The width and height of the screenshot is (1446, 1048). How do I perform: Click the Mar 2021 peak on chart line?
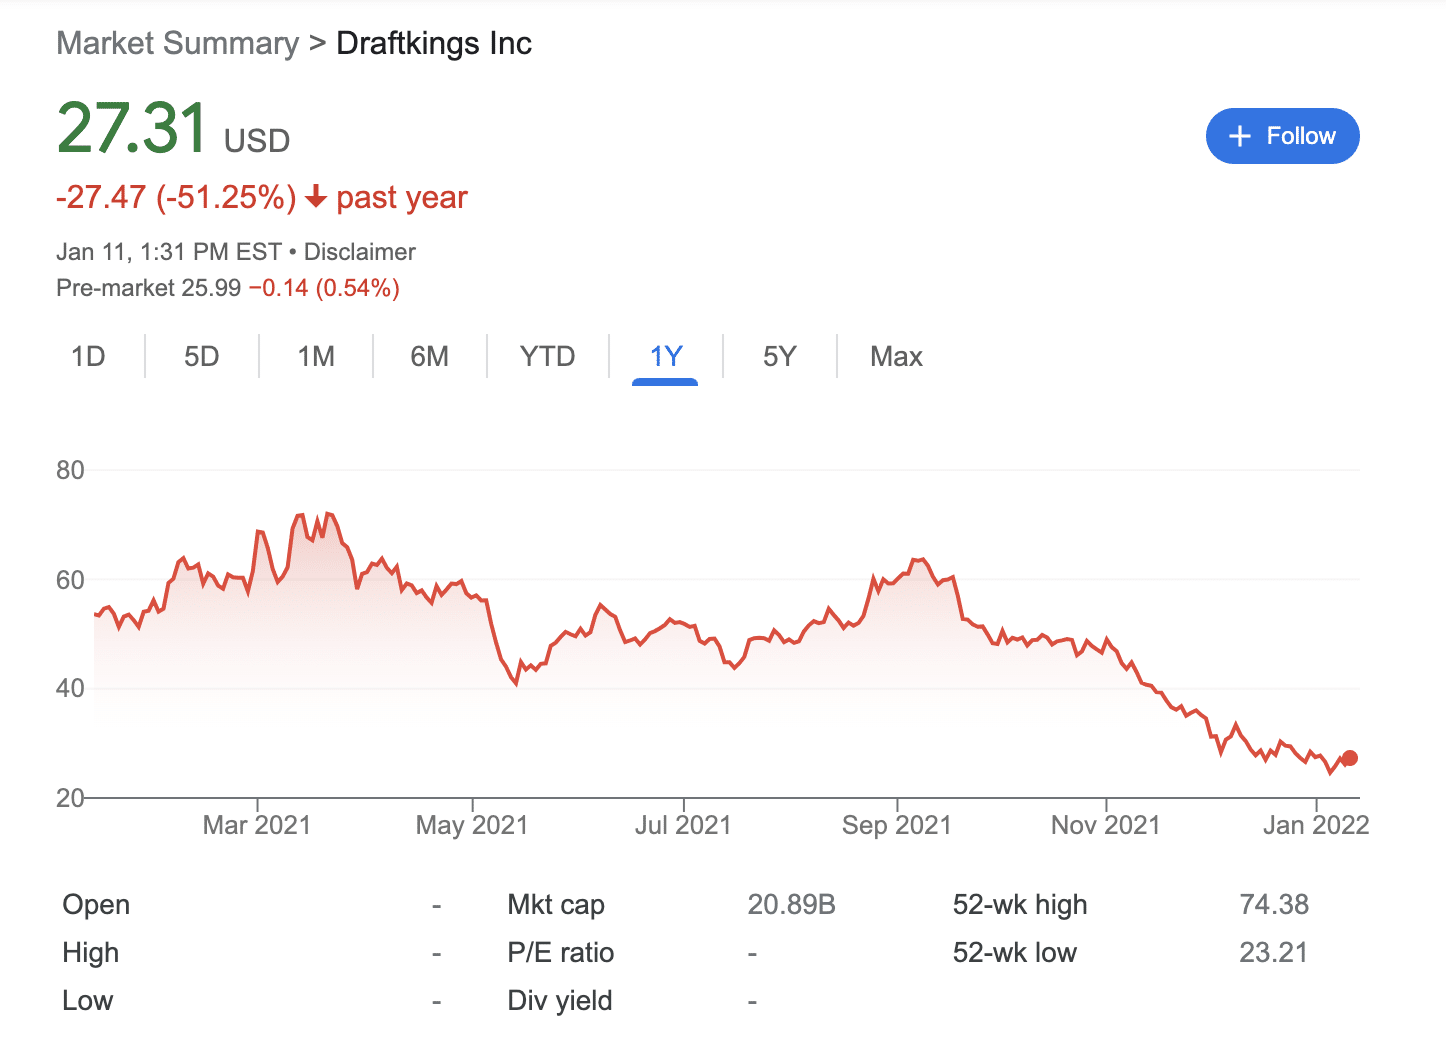click(329, 514)
